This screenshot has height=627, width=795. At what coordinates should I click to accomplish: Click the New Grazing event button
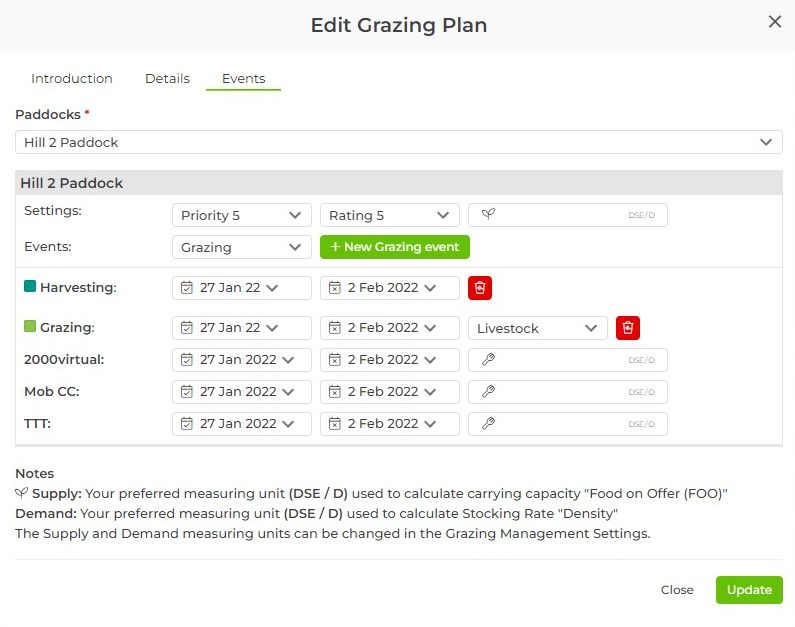(394, 247)
